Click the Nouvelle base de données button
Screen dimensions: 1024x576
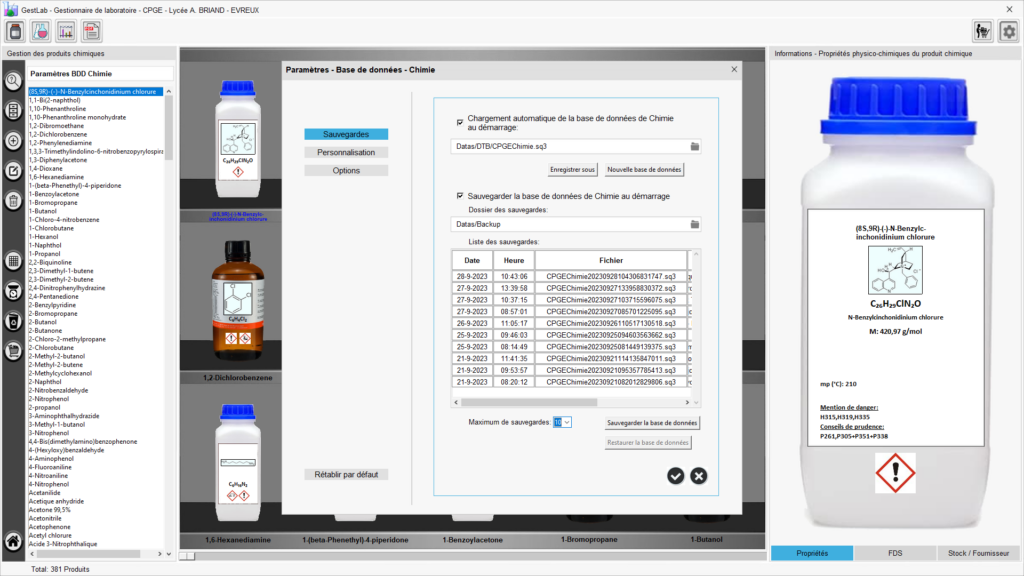[x=645, y=170]
